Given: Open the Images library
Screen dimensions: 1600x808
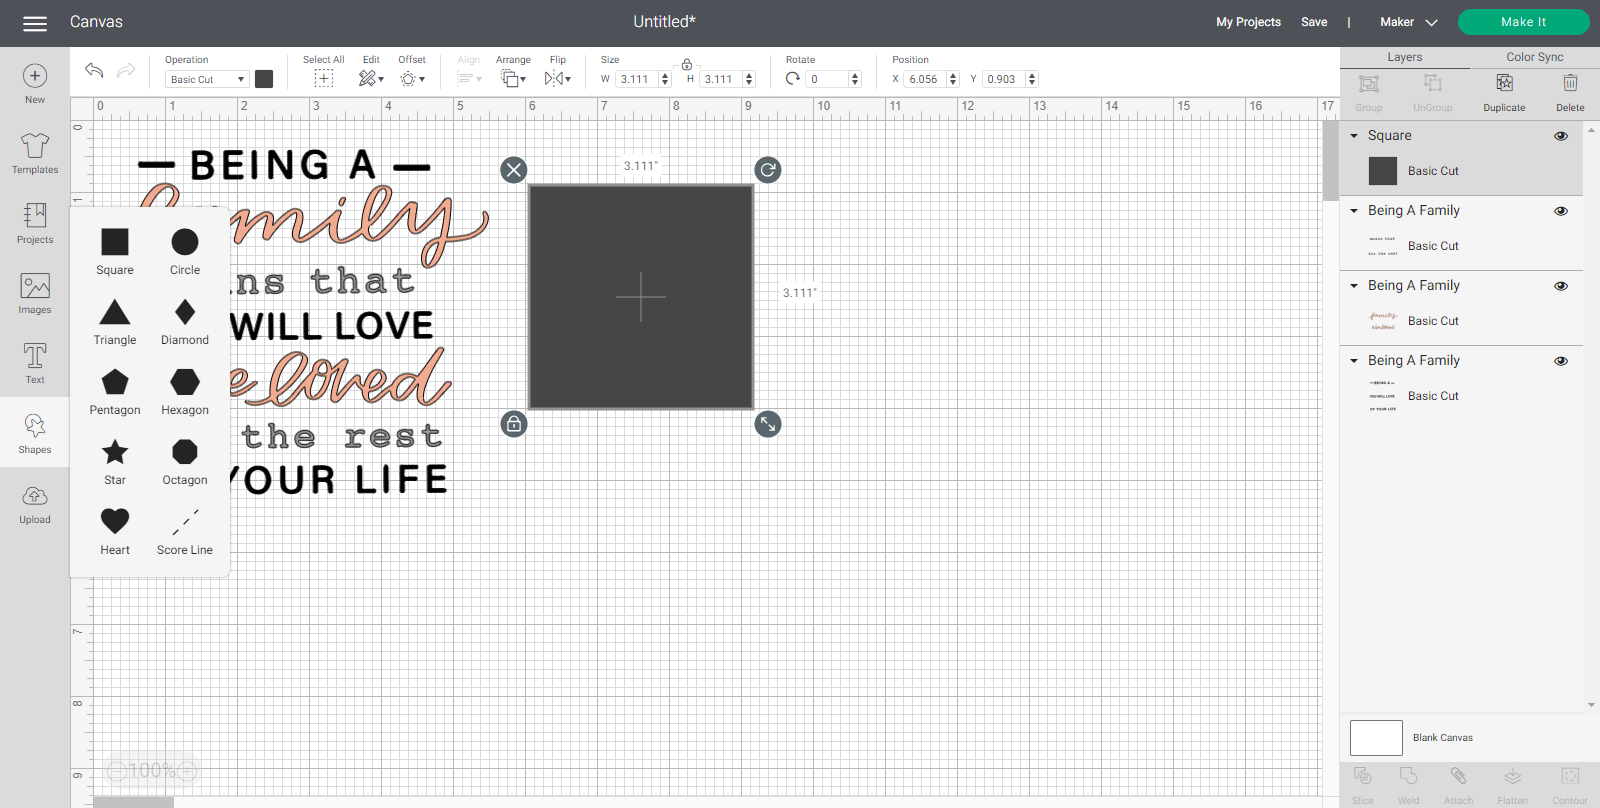Looking at the screenshot, I should click(x=35, y=294).
